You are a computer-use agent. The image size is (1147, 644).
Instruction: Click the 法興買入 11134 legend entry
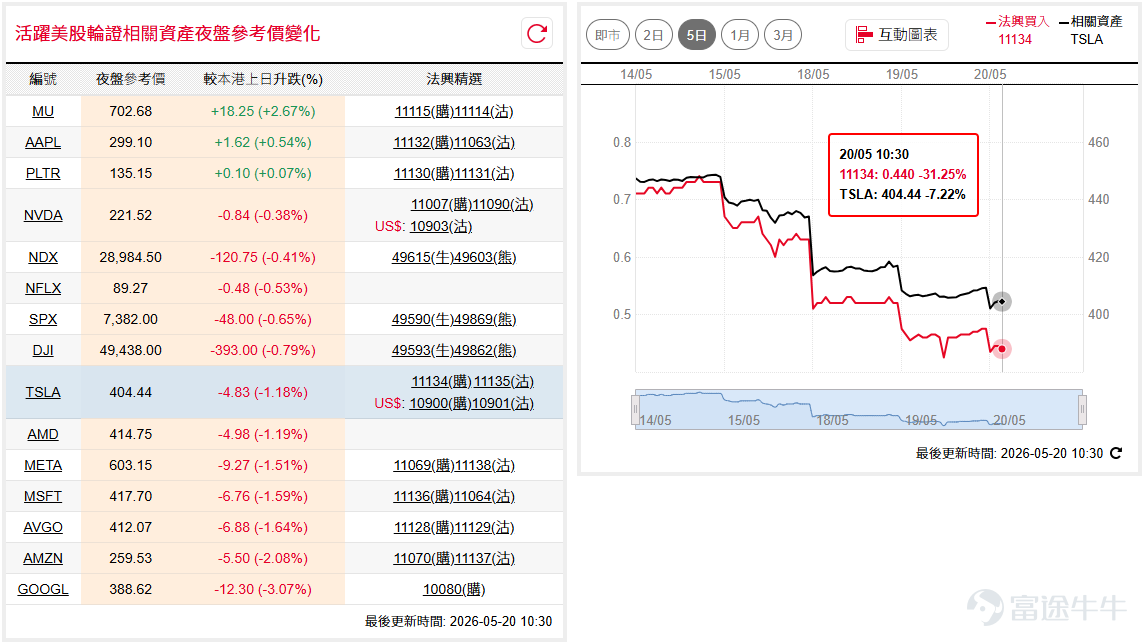(1017, 30)
